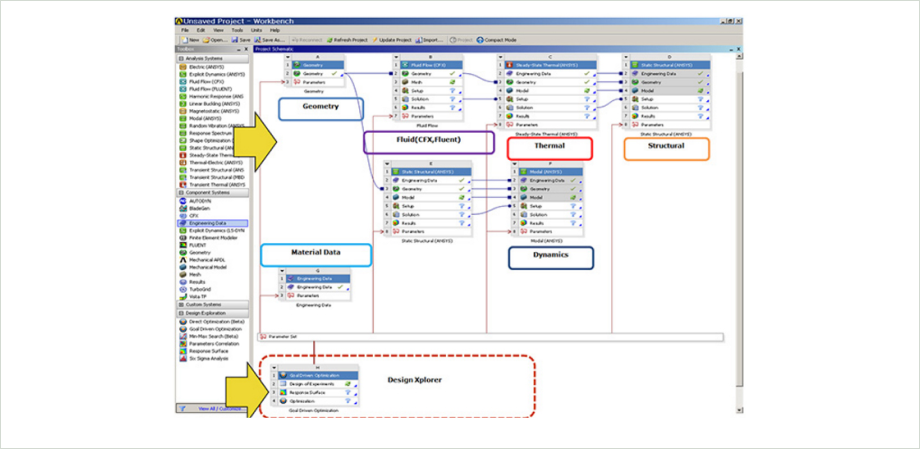Select Thermal-Electric (ANSYS) in the toolbox

(212, 163)
